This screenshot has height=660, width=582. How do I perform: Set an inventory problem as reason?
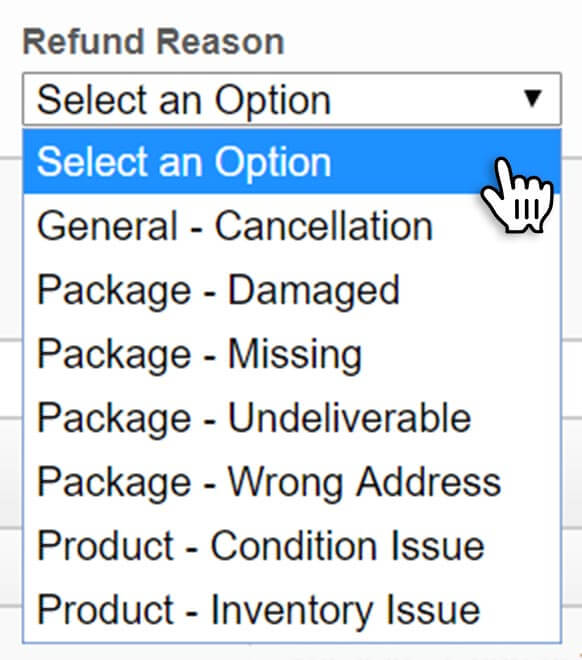click(x=292, y=610)
